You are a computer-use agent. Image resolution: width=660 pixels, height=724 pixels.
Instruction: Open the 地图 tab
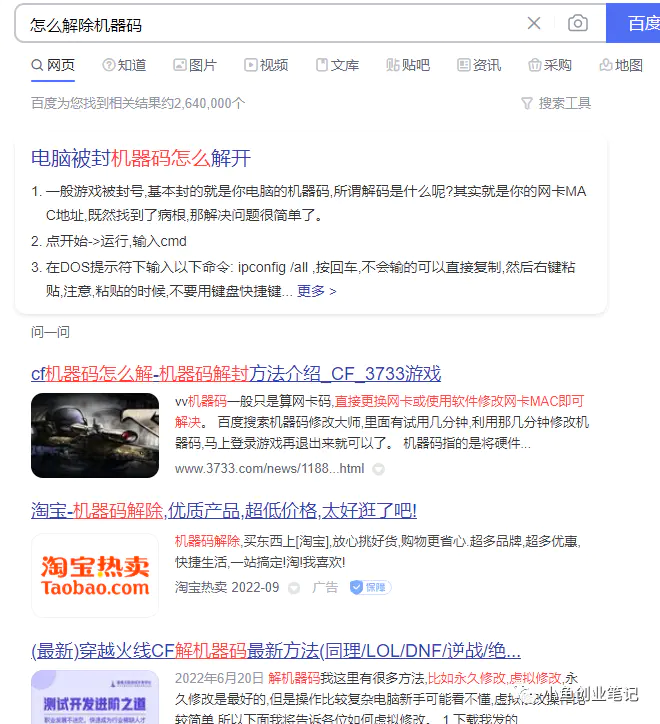pyautogui.click(x=621, y=65)
